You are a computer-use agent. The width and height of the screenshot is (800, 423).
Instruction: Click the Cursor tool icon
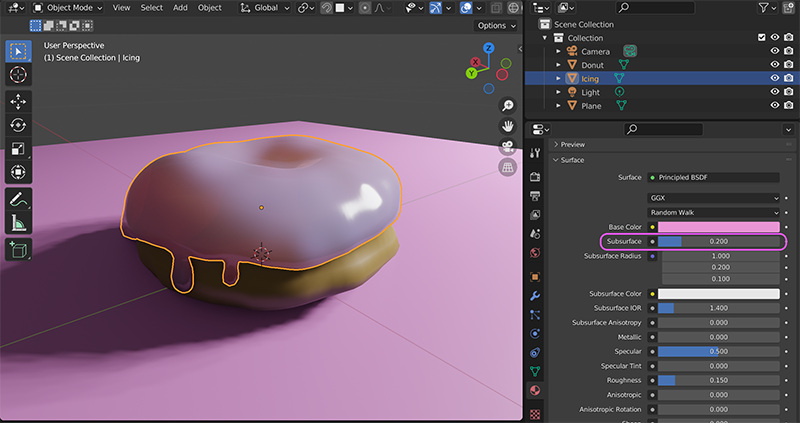coord(18,75)
